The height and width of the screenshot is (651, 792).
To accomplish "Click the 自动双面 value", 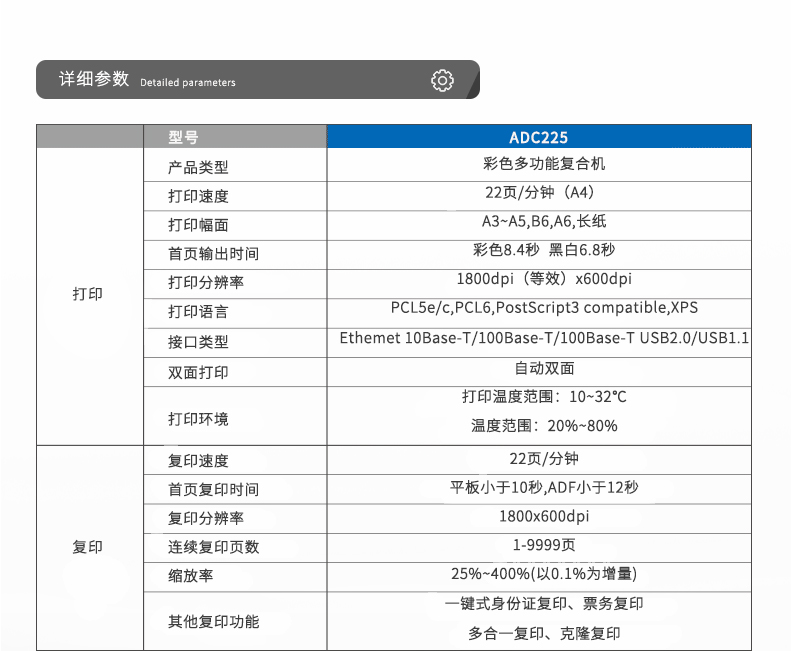I will [x=544, y=368].
